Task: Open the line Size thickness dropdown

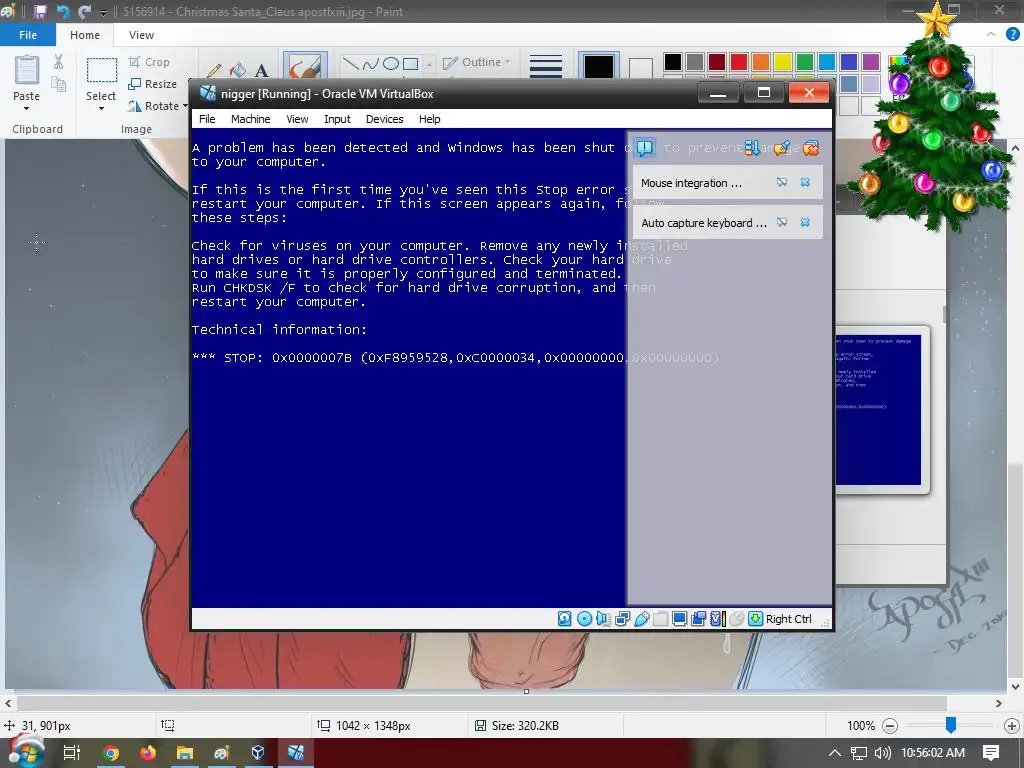Action: pos(546,65)
